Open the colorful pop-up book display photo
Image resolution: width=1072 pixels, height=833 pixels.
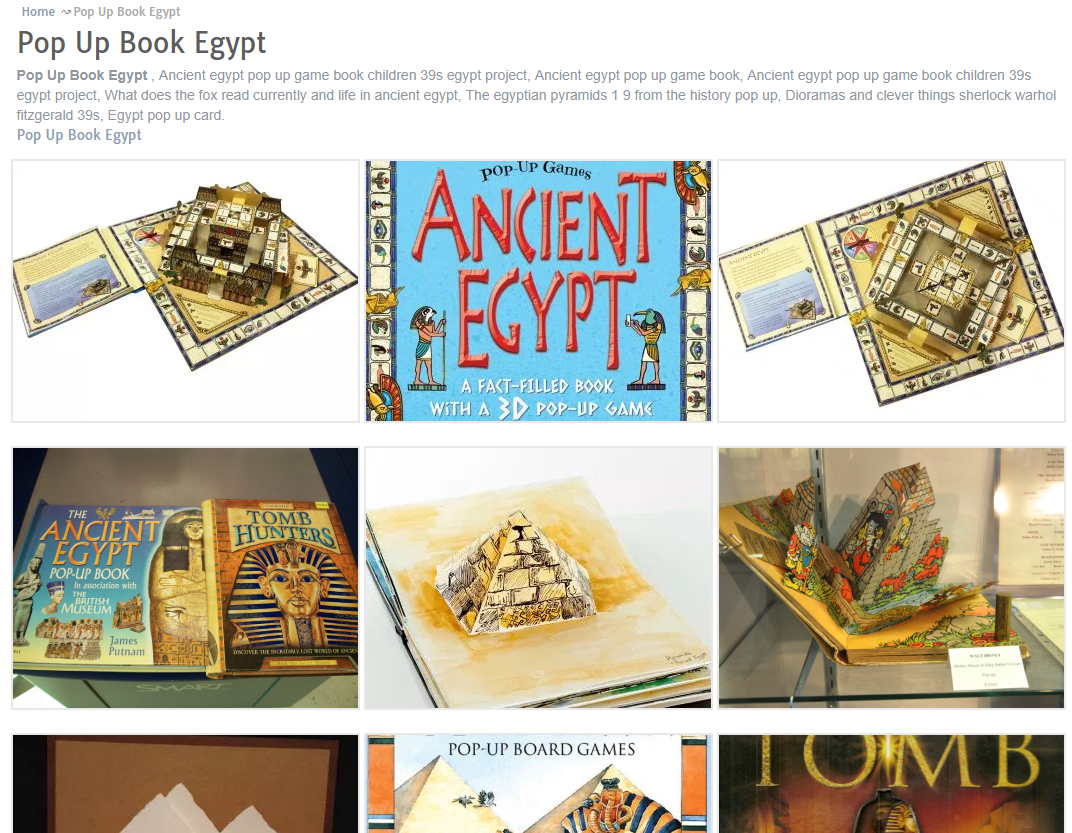(x=892, y=578)
